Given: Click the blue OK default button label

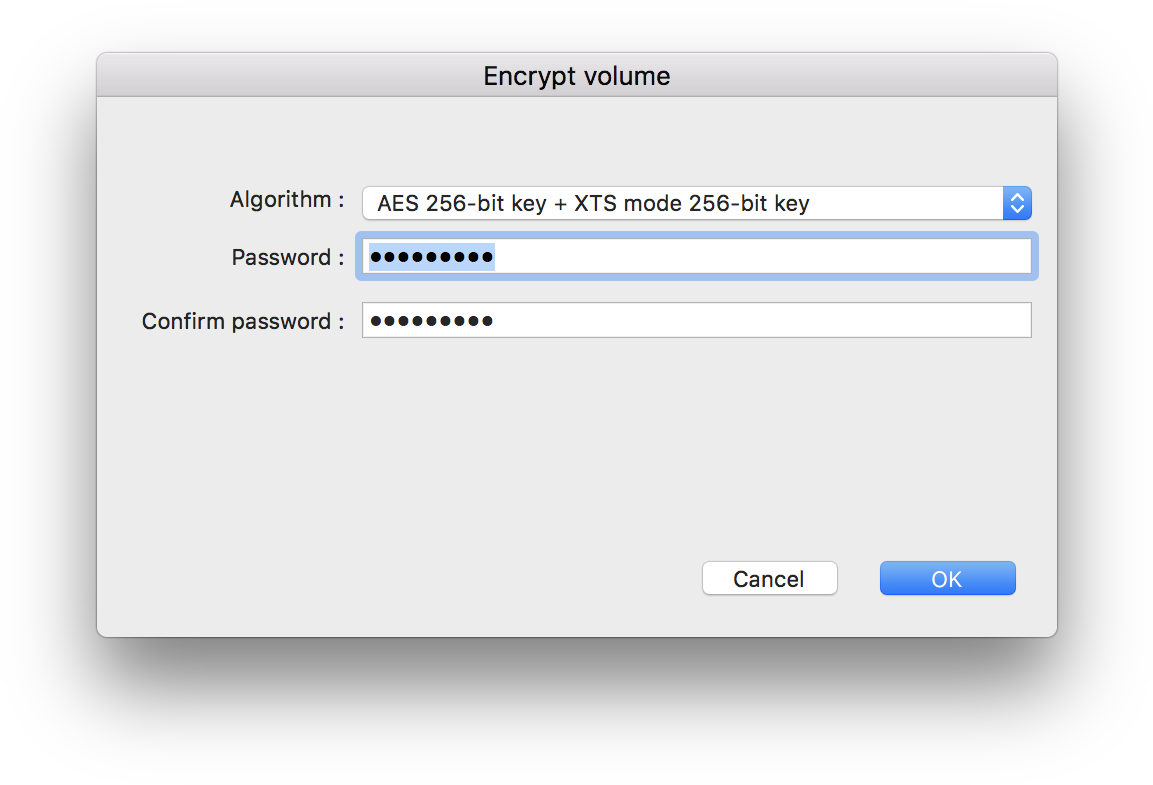Looking at the screenshot, I should 946,579.
